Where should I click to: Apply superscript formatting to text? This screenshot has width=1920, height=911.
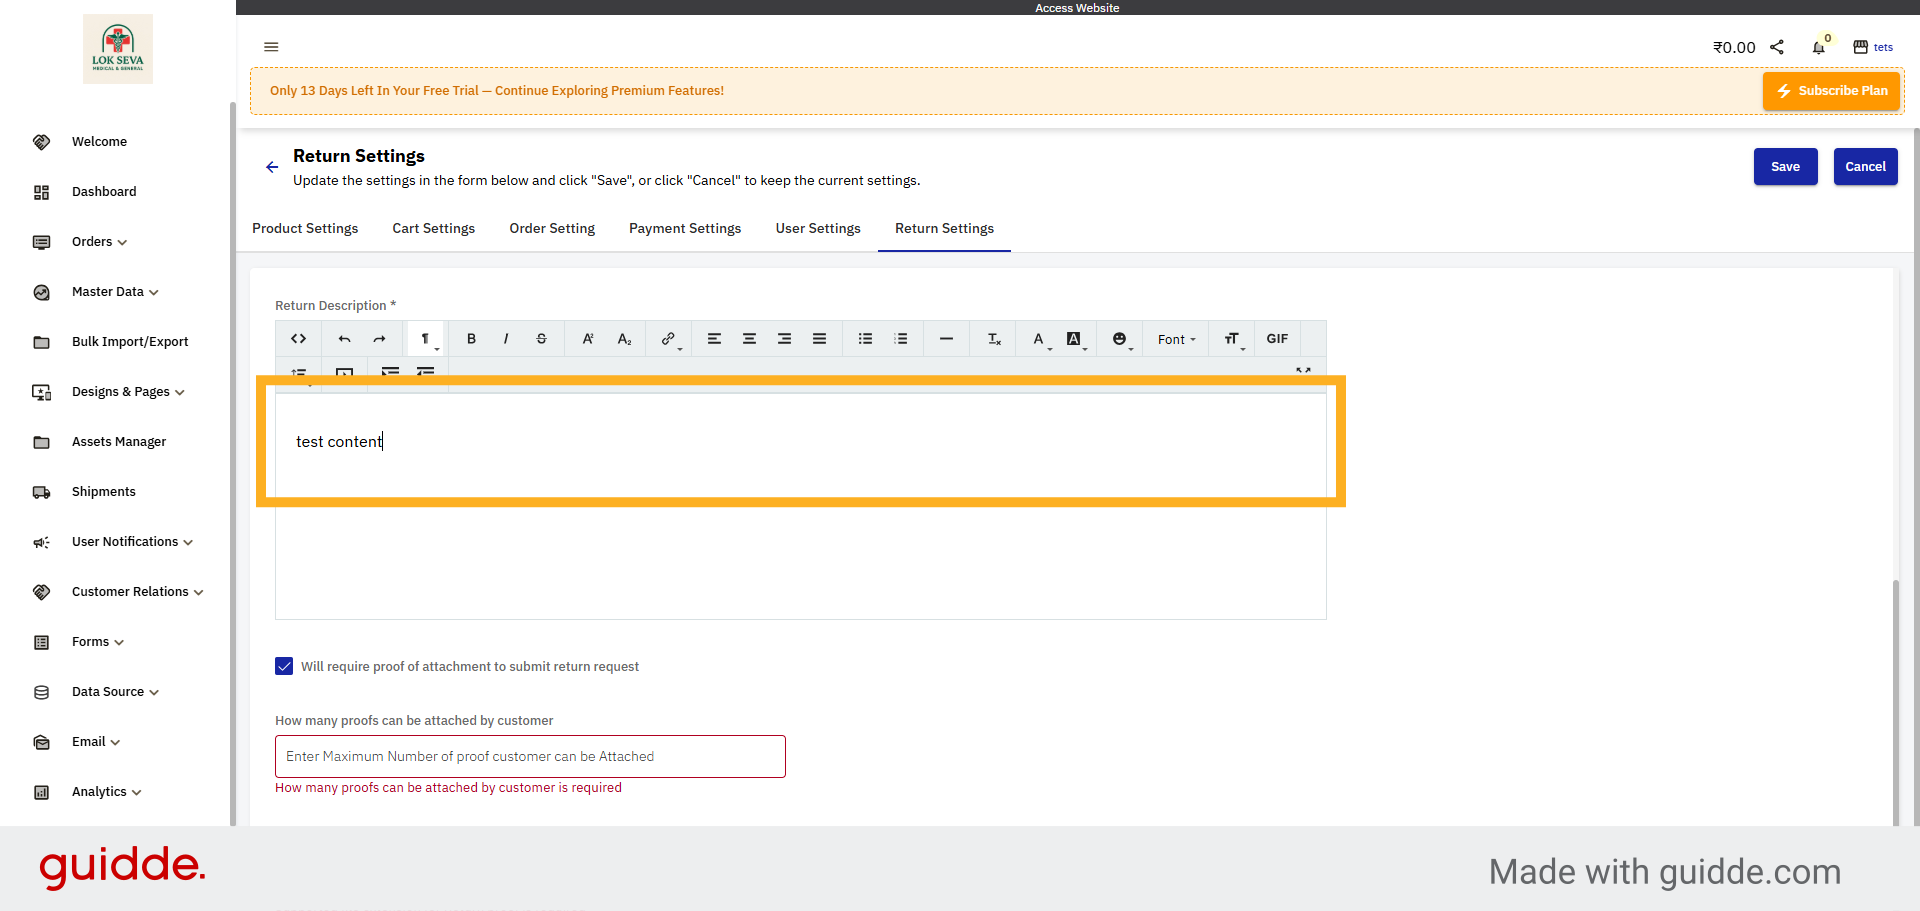click(x=588, y=339)
